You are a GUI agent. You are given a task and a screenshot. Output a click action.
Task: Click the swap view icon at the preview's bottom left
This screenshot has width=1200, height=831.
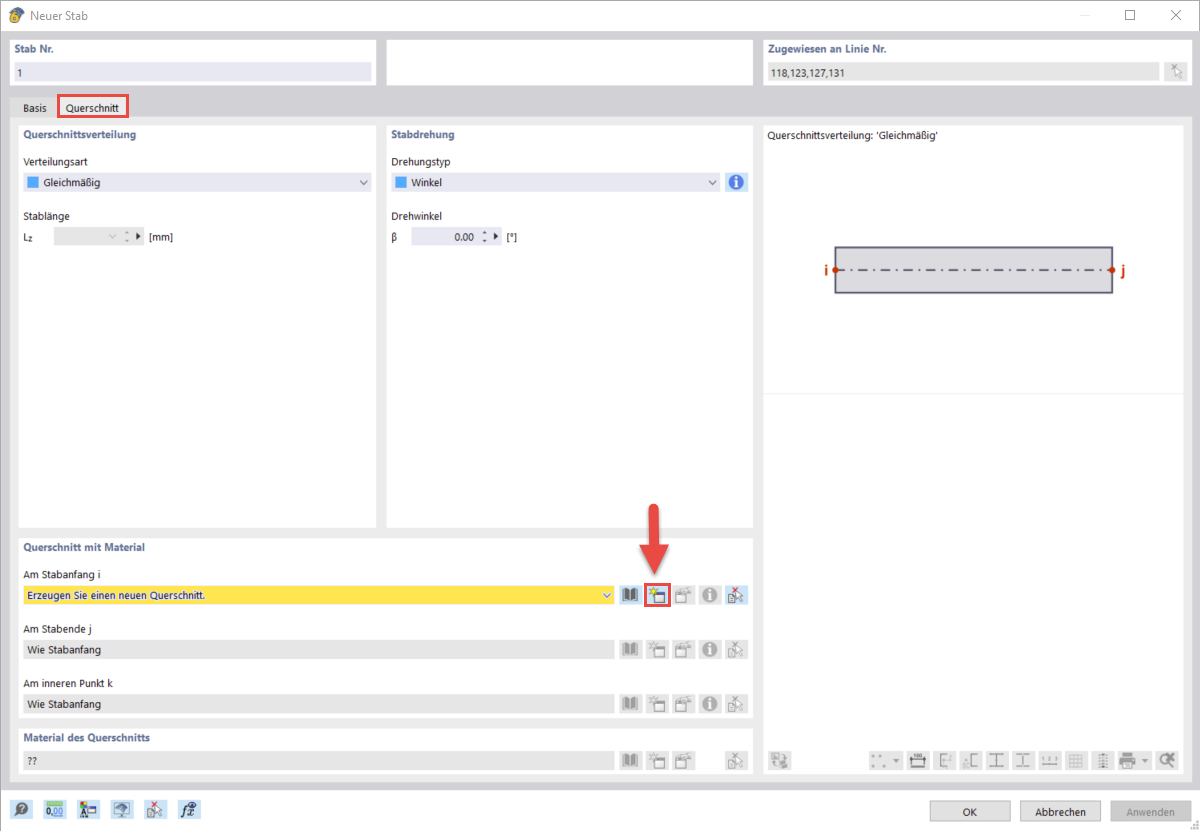(780, 761)
